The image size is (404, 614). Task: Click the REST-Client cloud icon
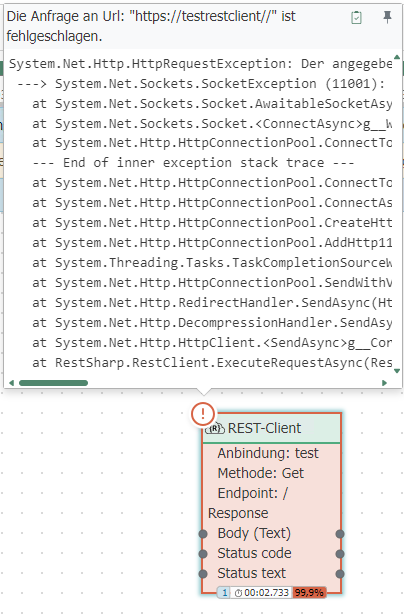[x=215, y=428]
